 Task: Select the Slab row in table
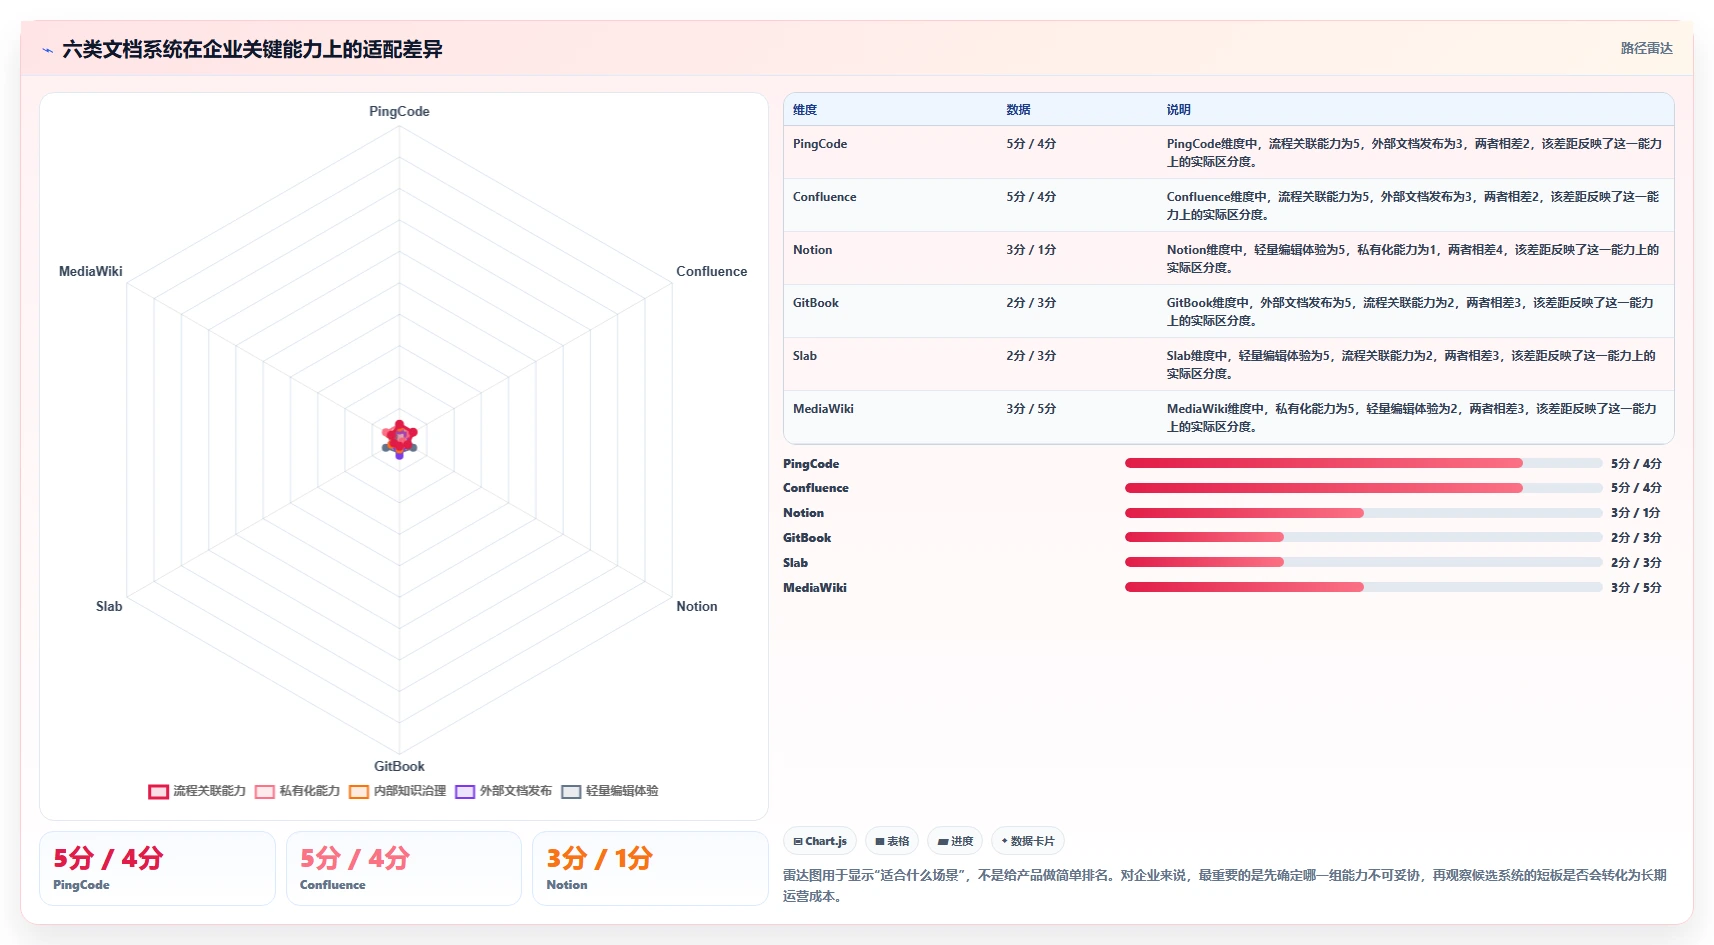pos(1228,364)
